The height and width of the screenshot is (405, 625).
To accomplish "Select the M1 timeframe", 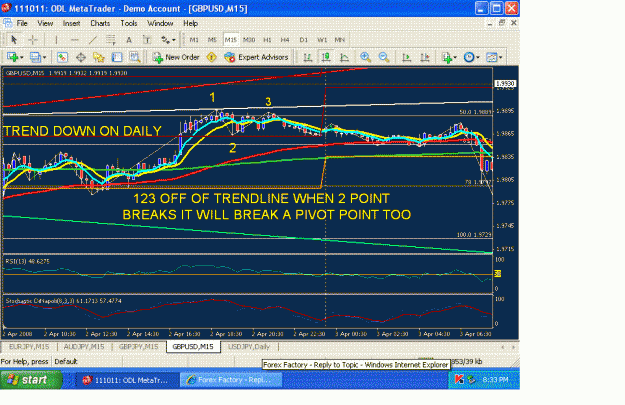I will [194, 40].
